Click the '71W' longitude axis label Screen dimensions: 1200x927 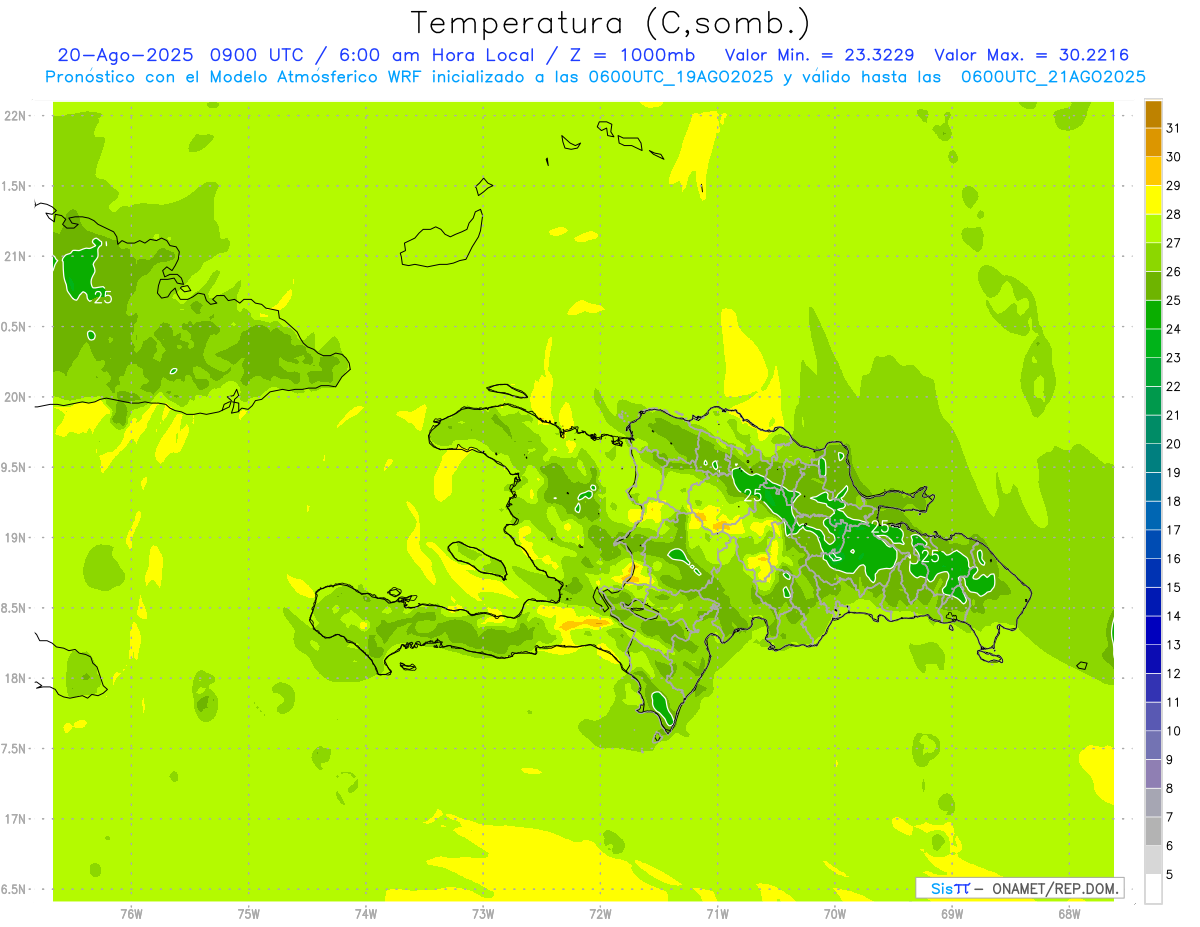tap(717, 913)
